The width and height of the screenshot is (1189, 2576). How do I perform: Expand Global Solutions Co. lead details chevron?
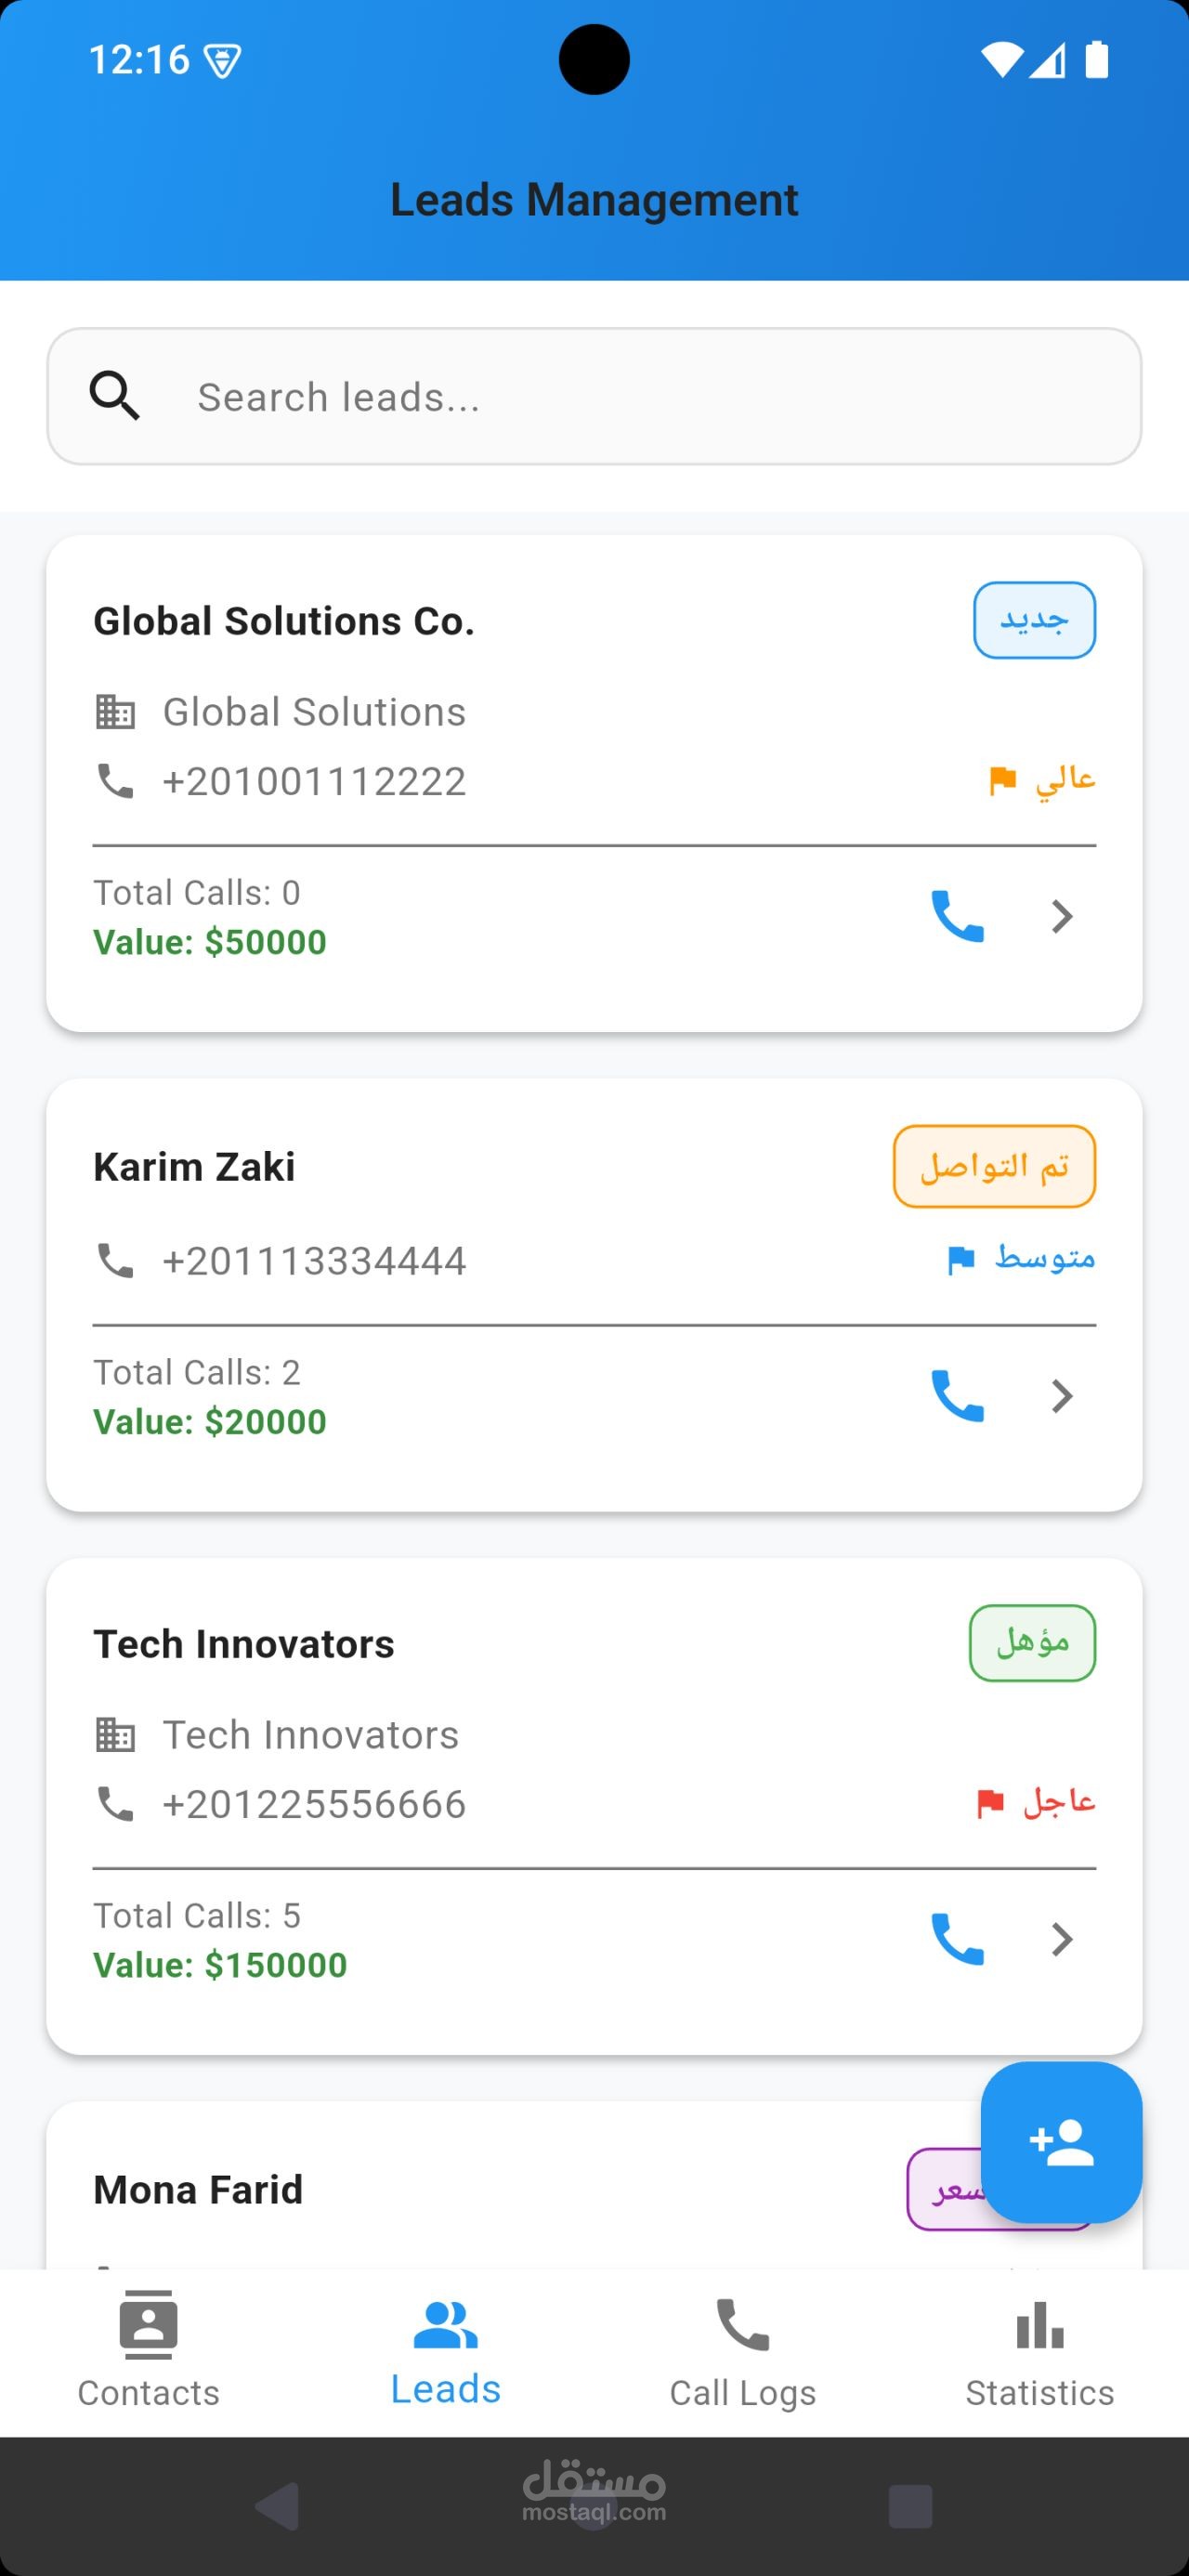tap(1062, 916)
